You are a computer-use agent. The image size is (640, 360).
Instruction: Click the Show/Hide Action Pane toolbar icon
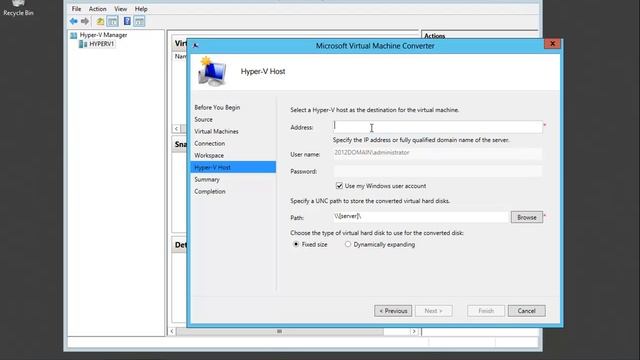[139, 21]
